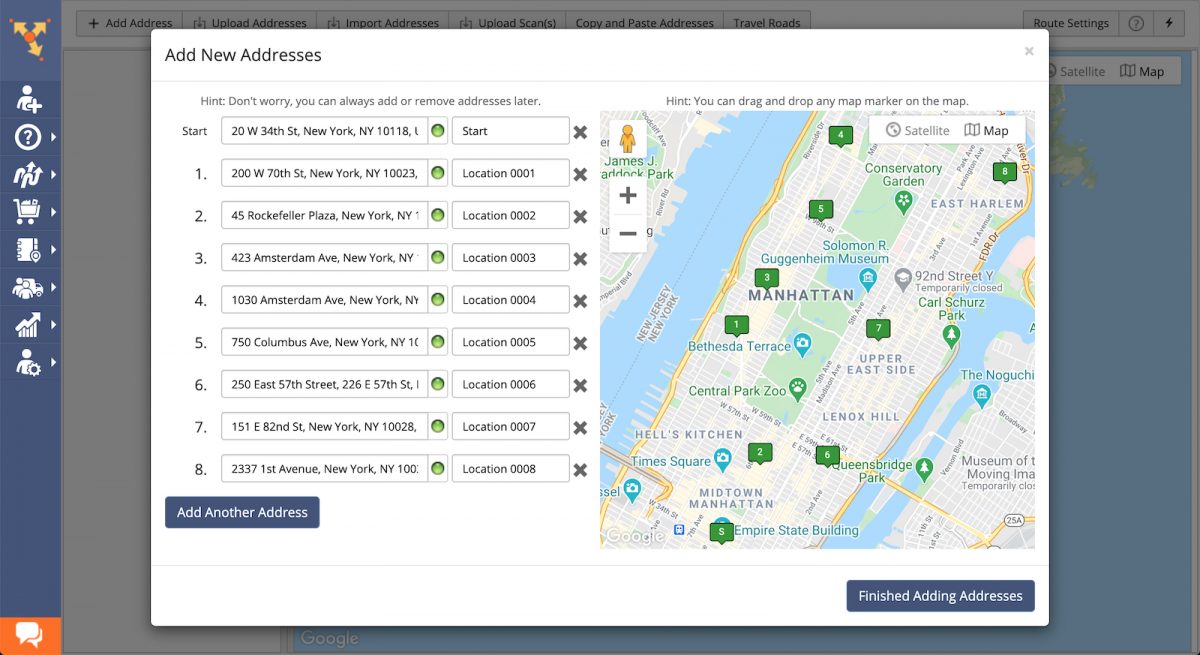Delete Location 0008 row with X icon
The image size is (1200, 655).
[x=580, y=469]
